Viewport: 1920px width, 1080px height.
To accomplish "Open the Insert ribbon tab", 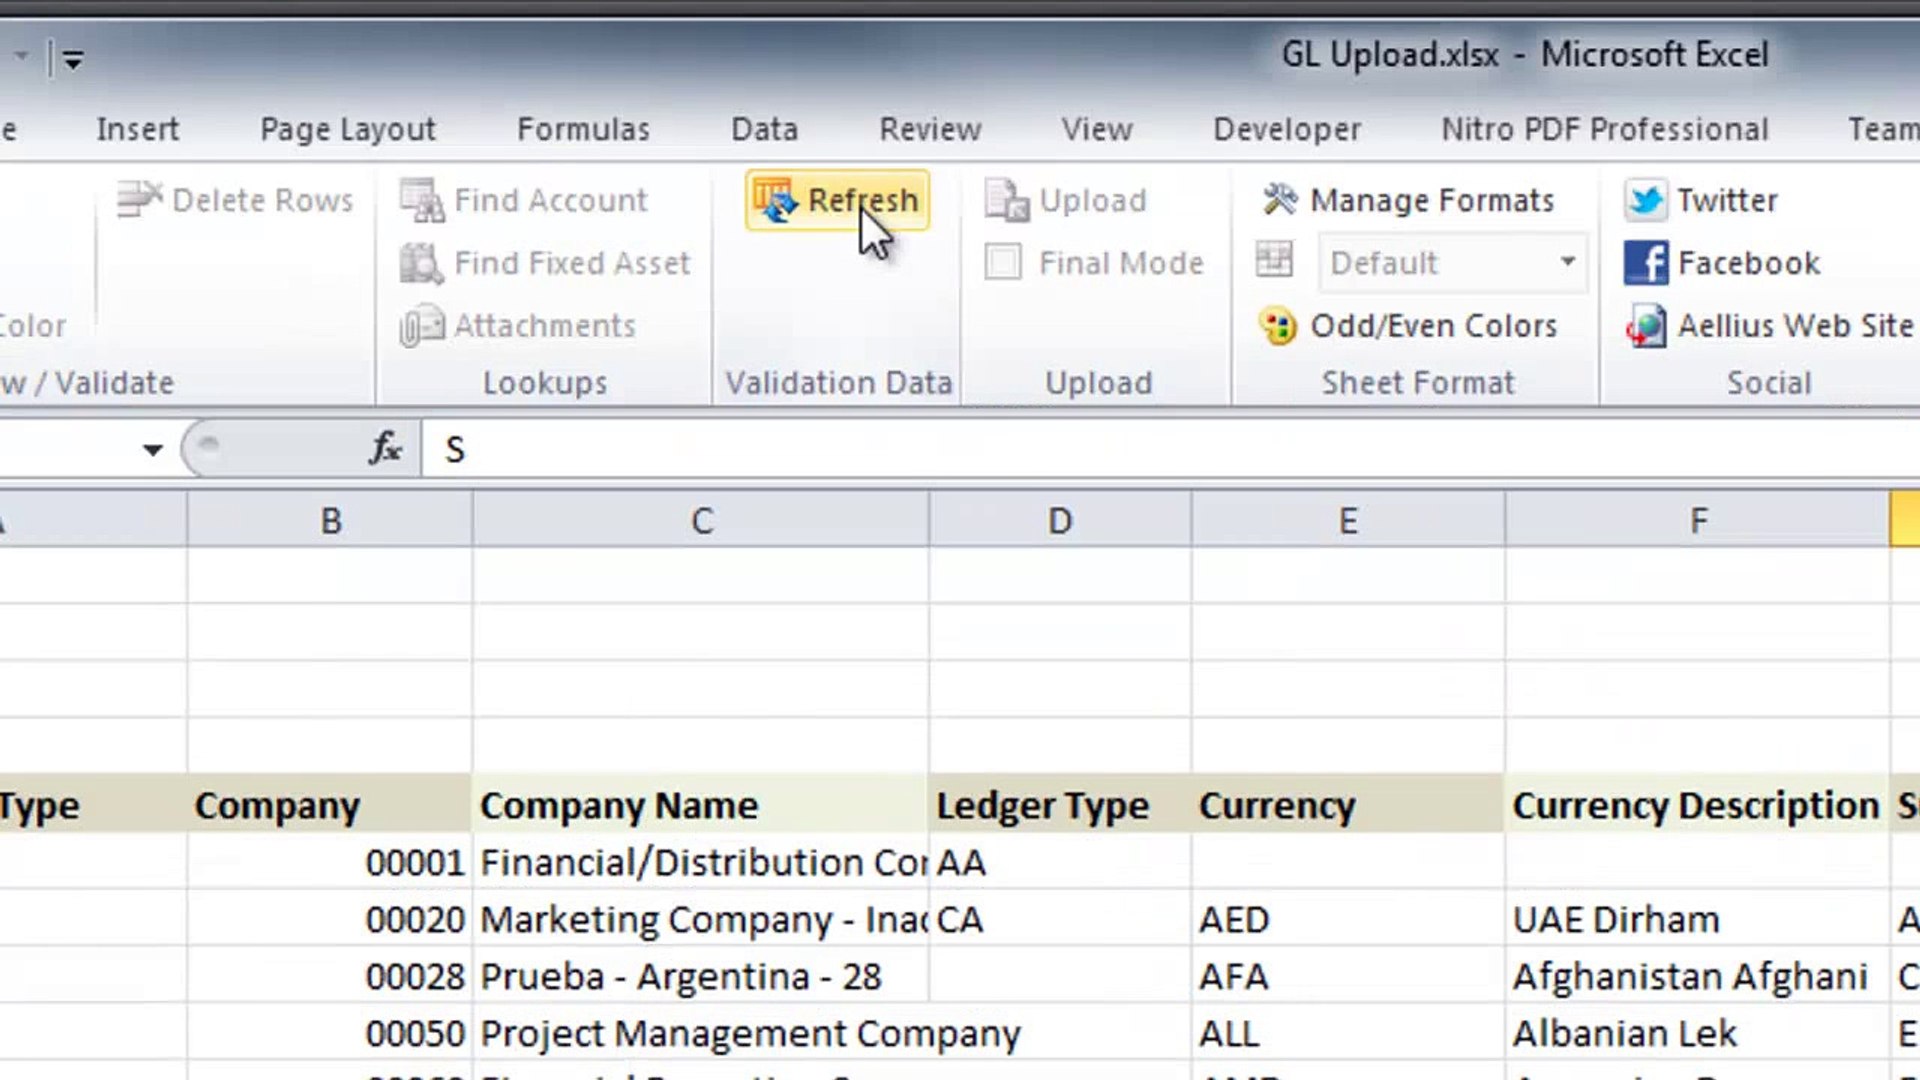I will point(138,129).
